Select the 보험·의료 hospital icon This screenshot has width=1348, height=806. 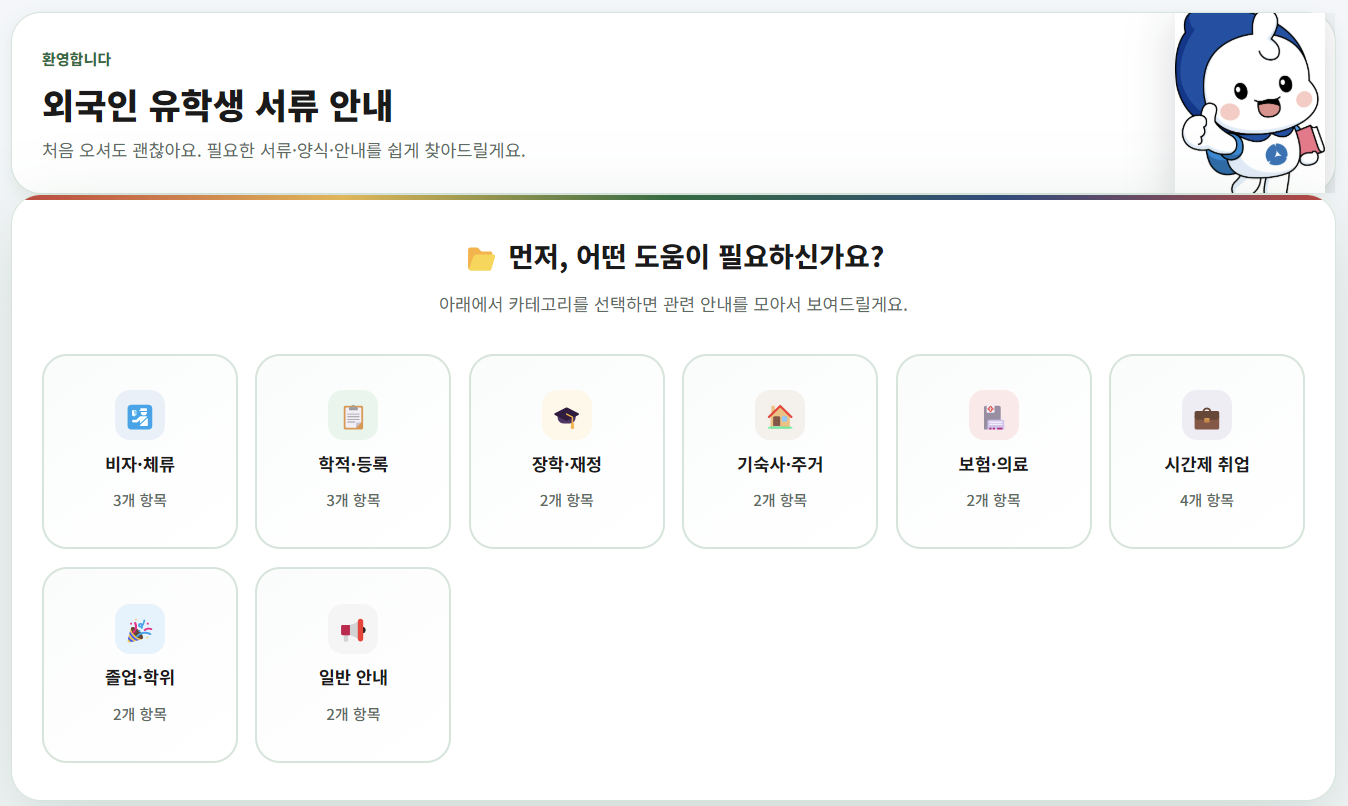pos(993,415)
